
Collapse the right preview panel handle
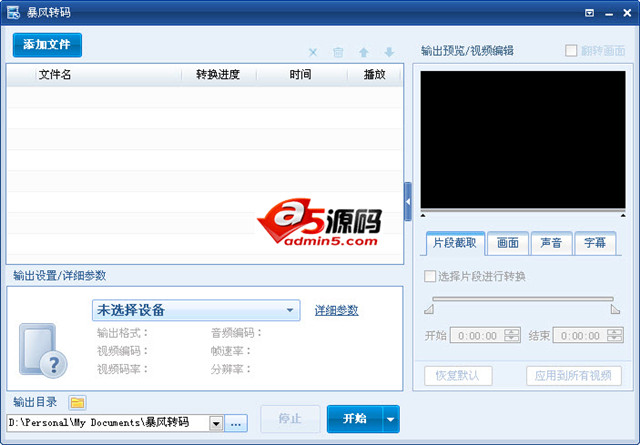408,202
